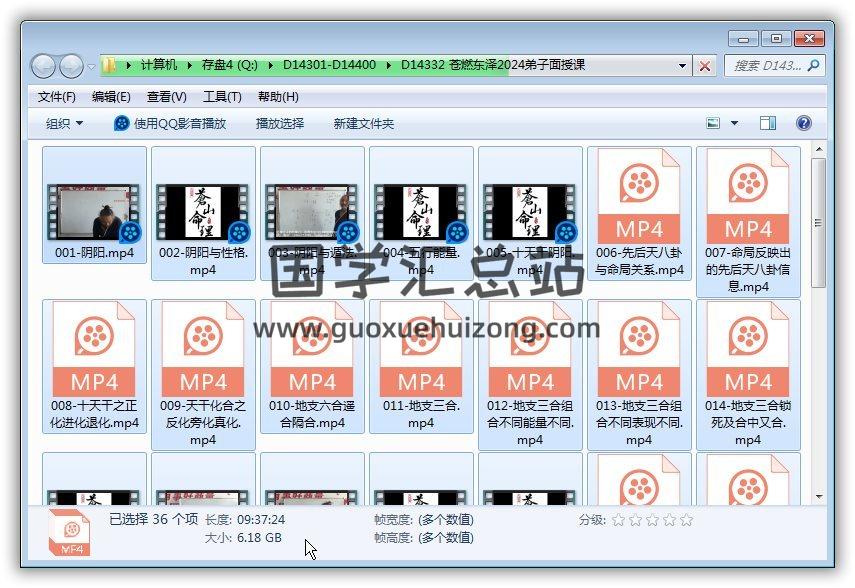Click 计算机 in the address breadcrumb

(159, 65)
